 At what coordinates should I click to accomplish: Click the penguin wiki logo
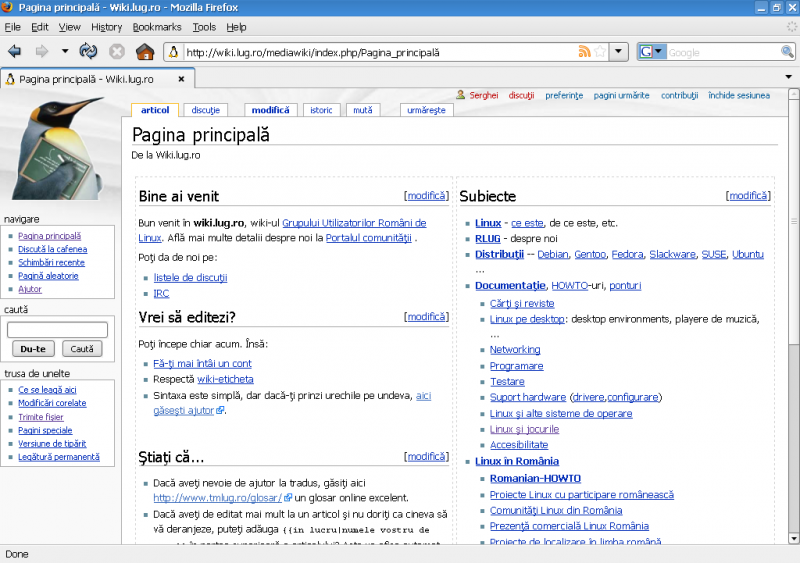pos(60,148)
